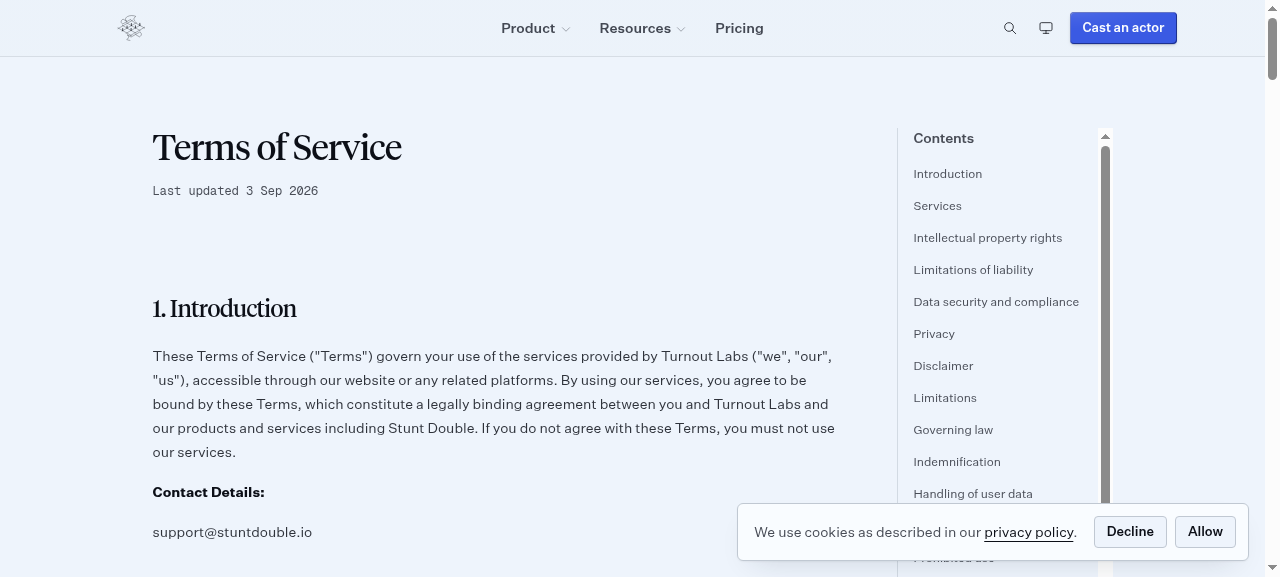The height and width of the screenshot is (577, 1280).
Task: Click the Contents panel scroll-up arrow
Action: (x=1105, y=136)
